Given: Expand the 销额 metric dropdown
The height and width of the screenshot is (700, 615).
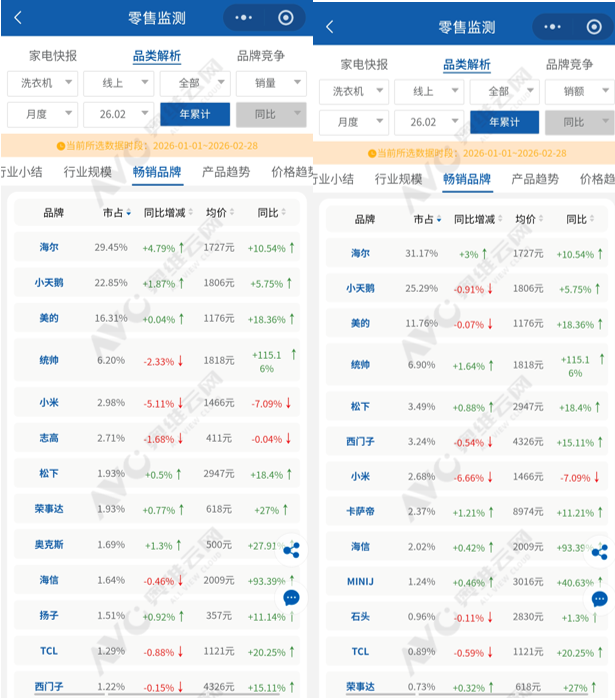Looking at the screenshot, I should coord(580,91).
